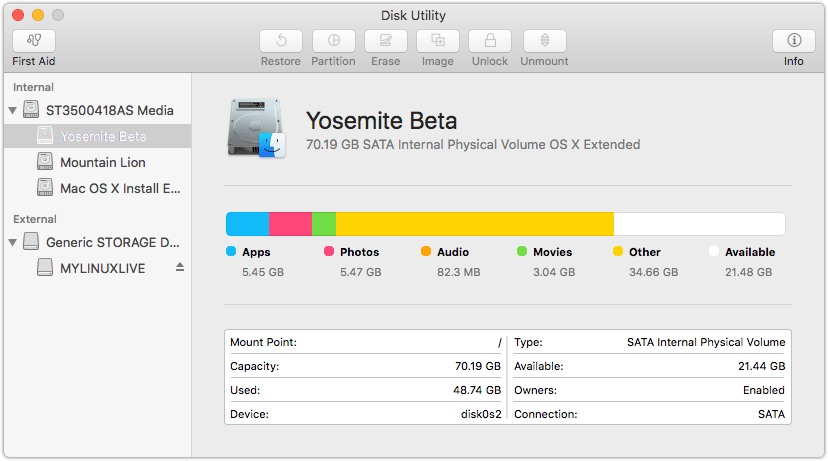The image size is (828, 461).
Task: Click the Image toolbar icon
Action: coord(437,41)
